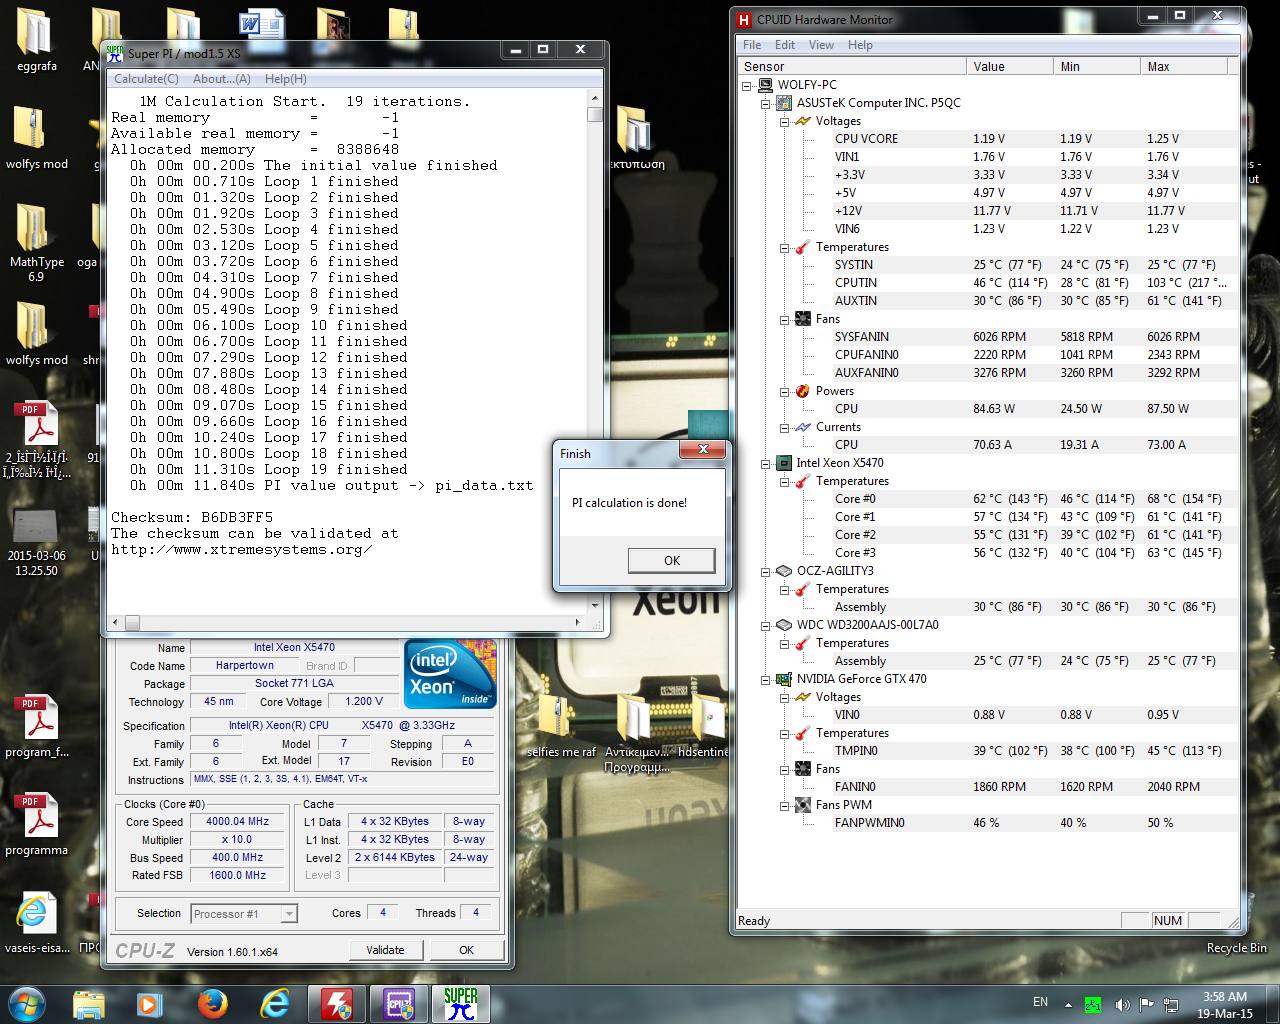Switch to Super PI taskbar icon
This screenshot has width=1280, height=1024.
(x=461, y=1004)
